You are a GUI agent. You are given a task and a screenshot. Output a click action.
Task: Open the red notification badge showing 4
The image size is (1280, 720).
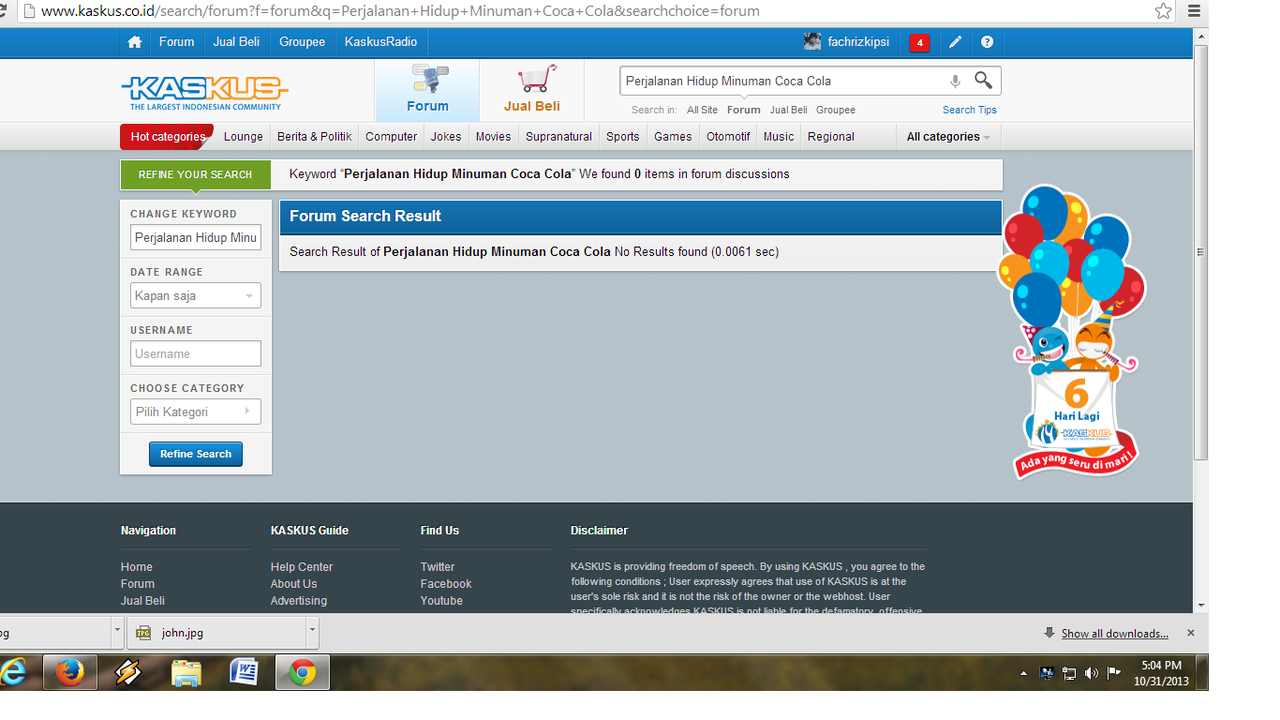919,42
